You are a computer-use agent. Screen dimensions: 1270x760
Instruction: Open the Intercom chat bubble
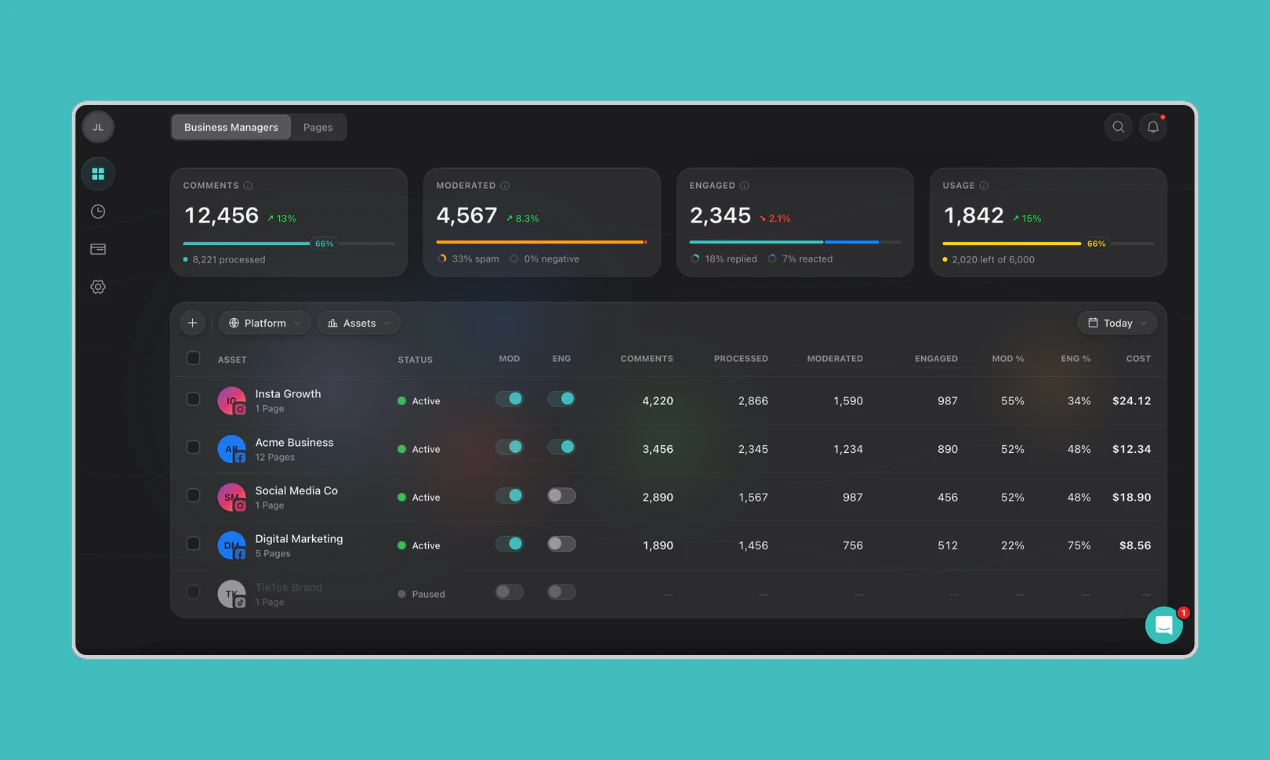(x=1163, y=624)
